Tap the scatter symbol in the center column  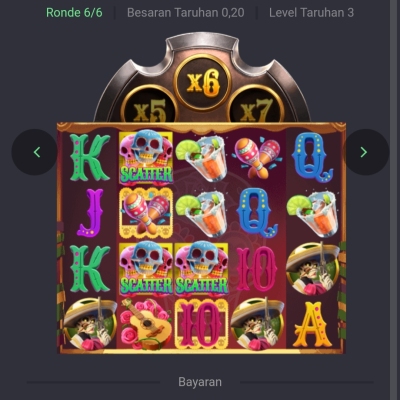click(x=201, y=268)
